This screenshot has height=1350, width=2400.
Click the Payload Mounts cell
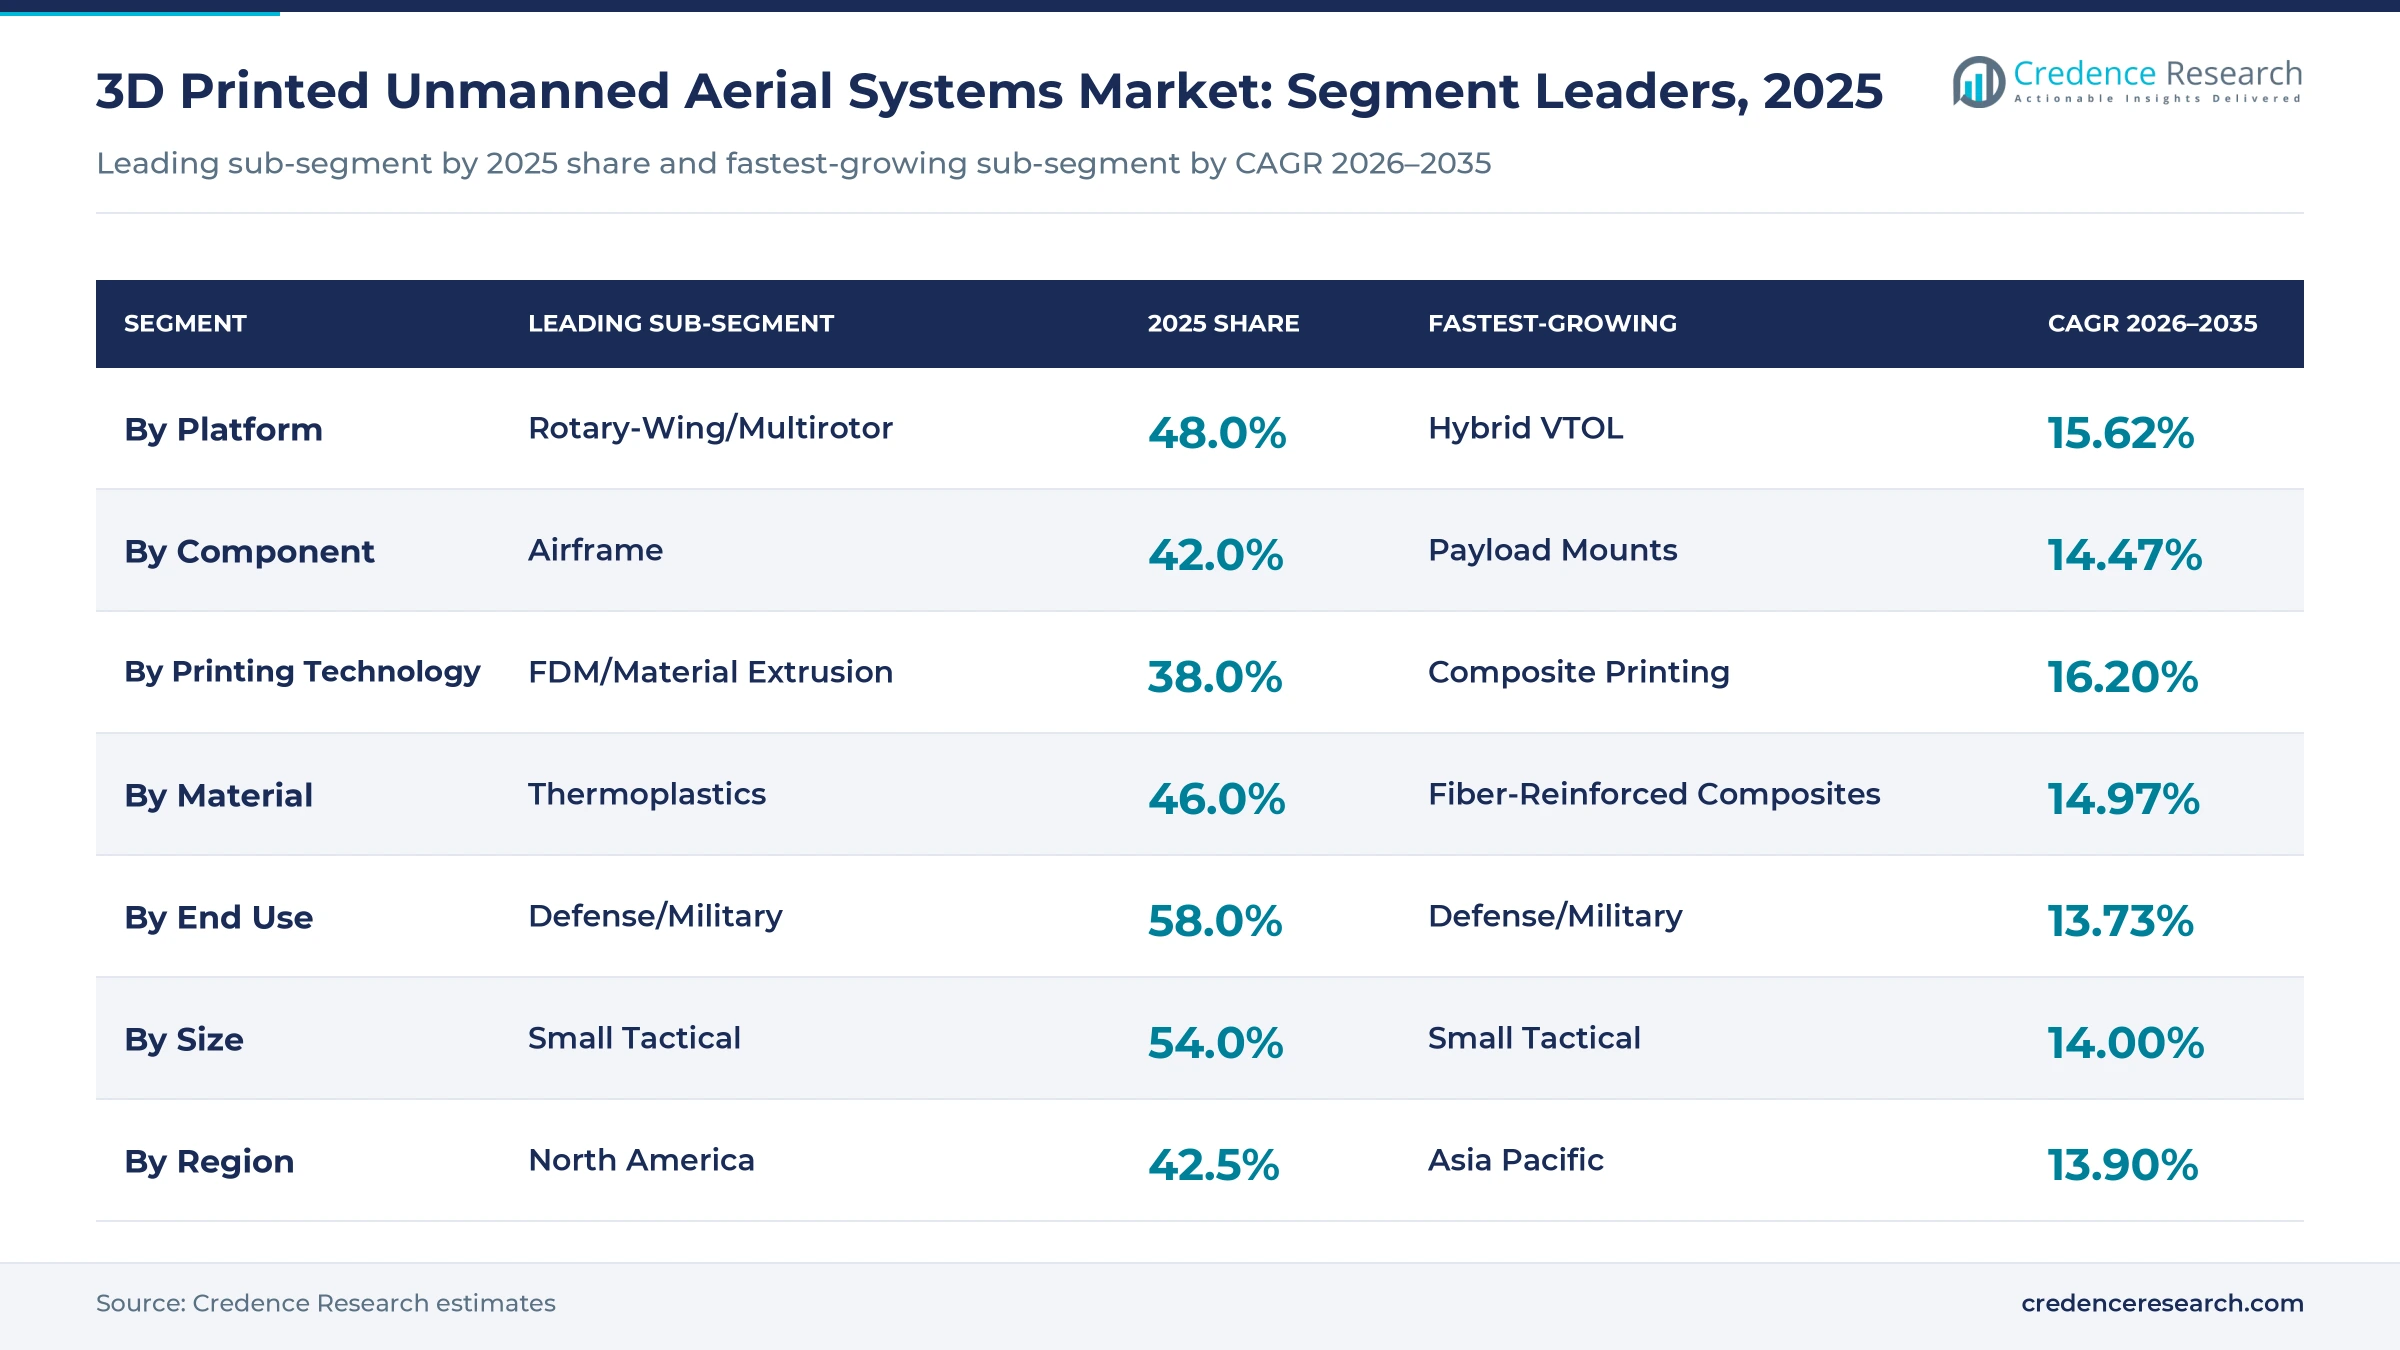pyautogui.click(x=1552, y=550)
